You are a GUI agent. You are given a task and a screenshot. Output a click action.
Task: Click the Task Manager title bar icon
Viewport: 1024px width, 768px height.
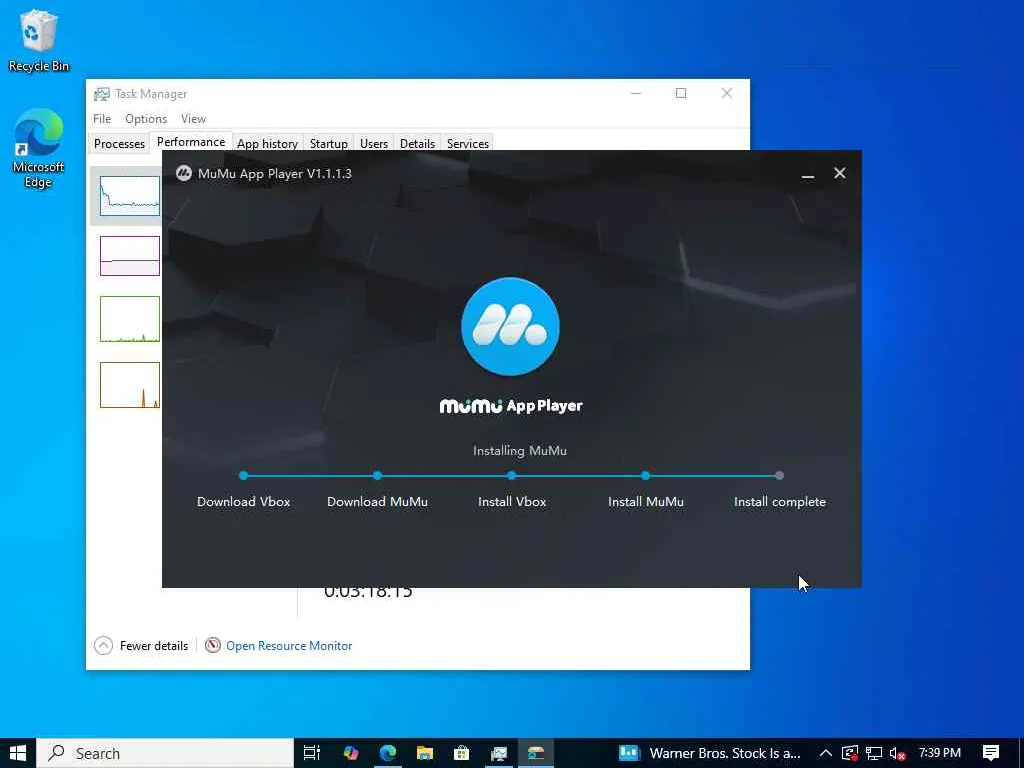click(x=102, y=94)
